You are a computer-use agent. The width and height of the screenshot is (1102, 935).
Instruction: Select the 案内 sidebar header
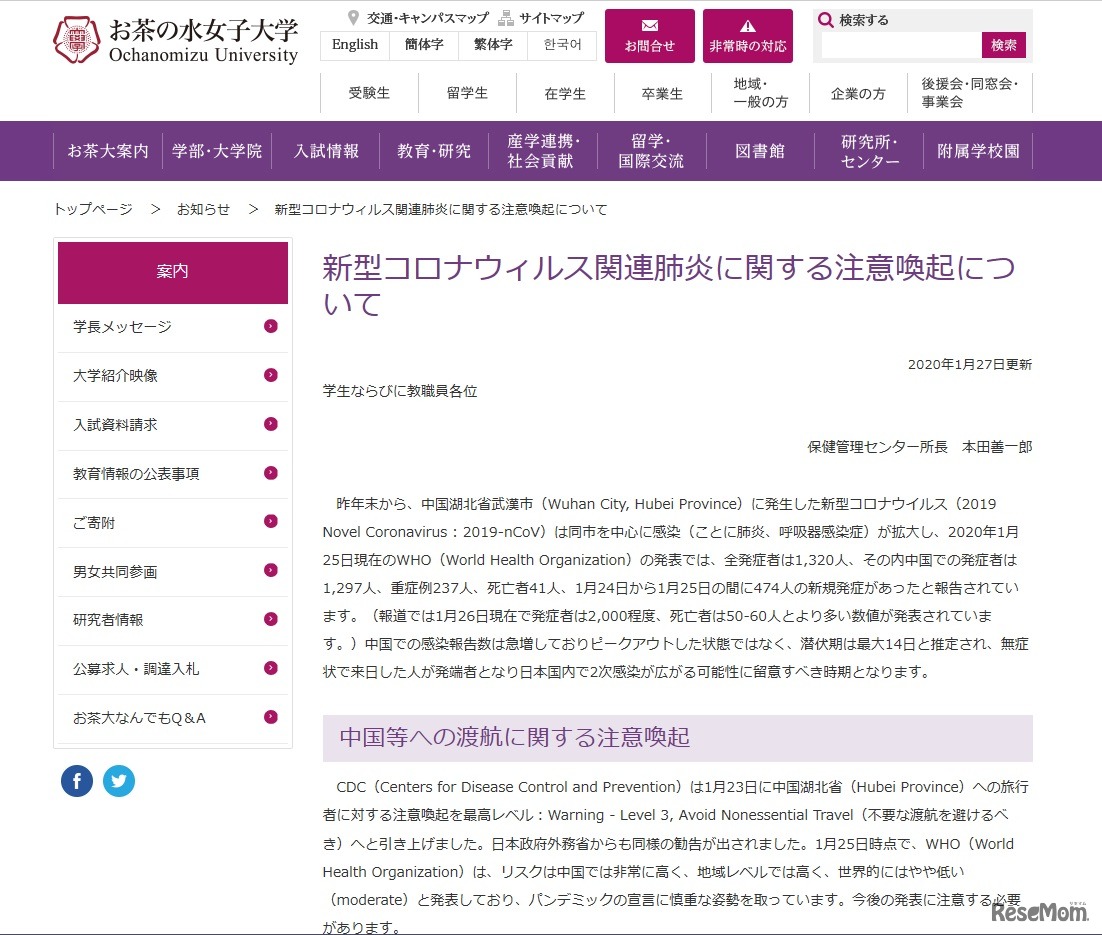[172, 272]
